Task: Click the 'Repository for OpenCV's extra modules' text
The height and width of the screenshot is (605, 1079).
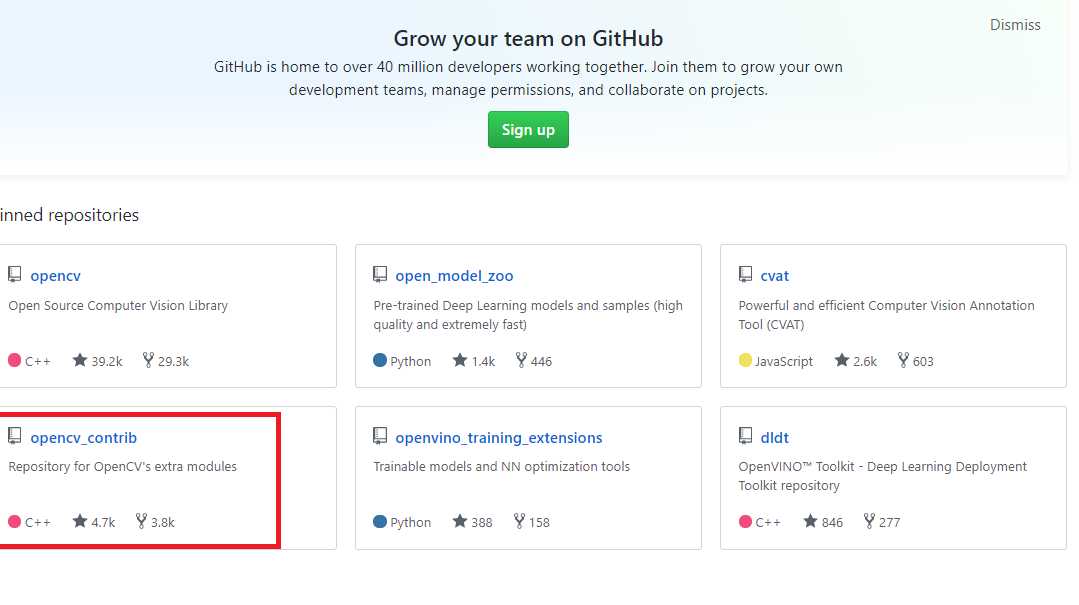Action: pos(122,467)
